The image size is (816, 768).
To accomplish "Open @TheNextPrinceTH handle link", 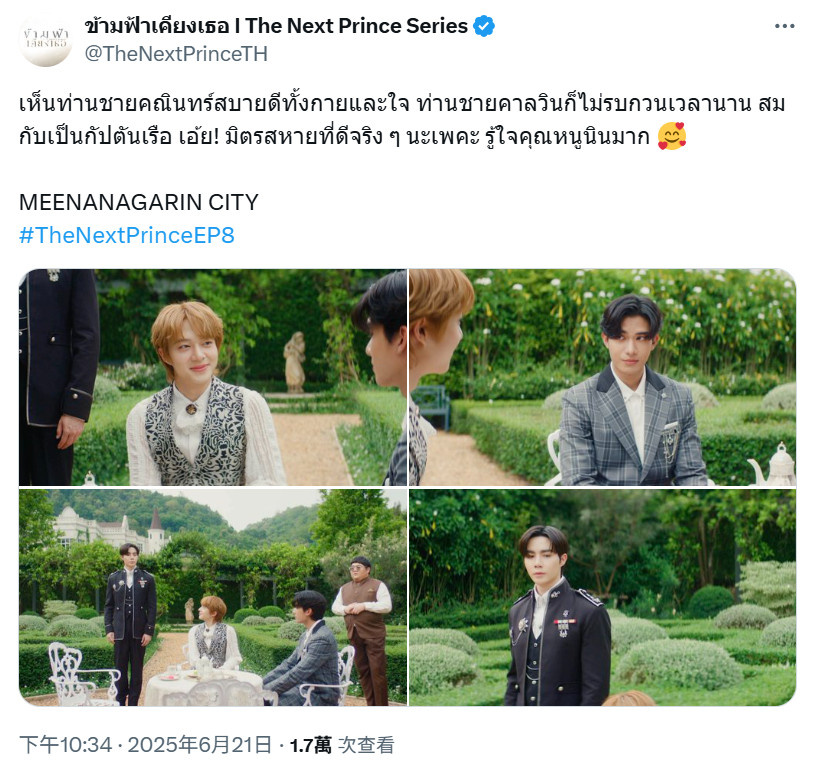I will (x=176, y=54).
